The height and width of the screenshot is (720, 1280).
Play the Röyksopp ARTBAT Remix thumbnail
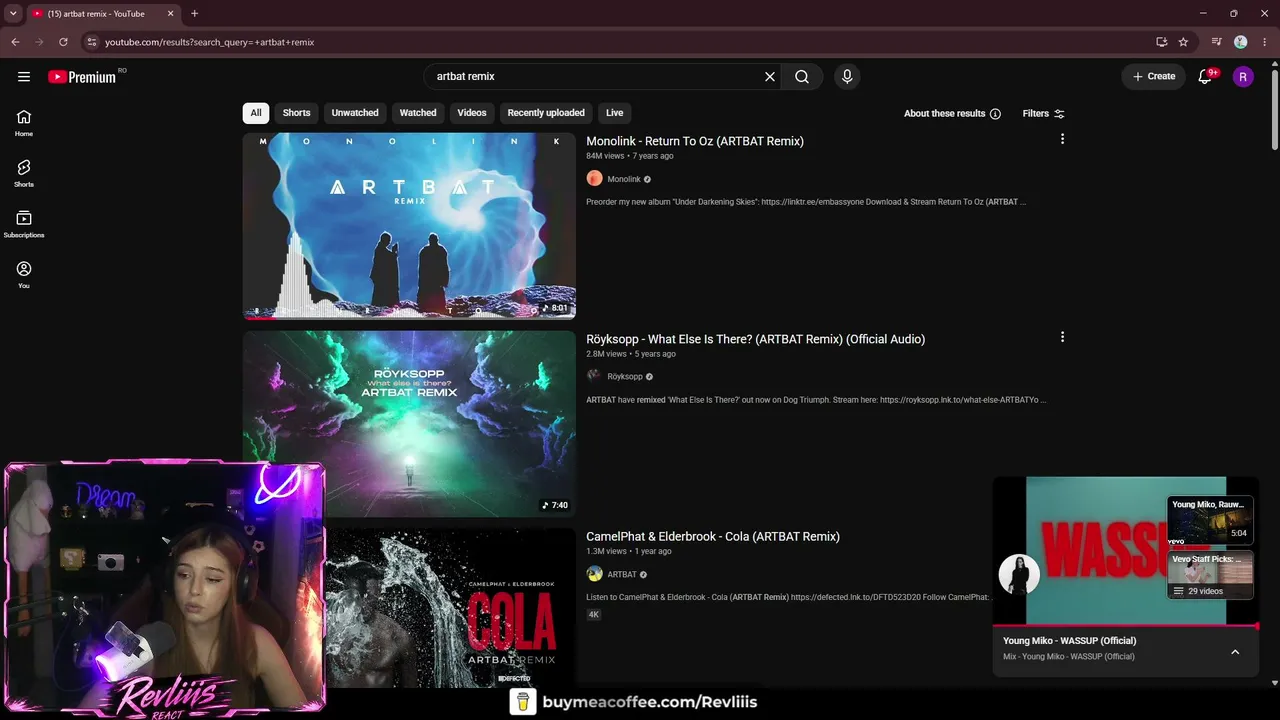[409, 424]
